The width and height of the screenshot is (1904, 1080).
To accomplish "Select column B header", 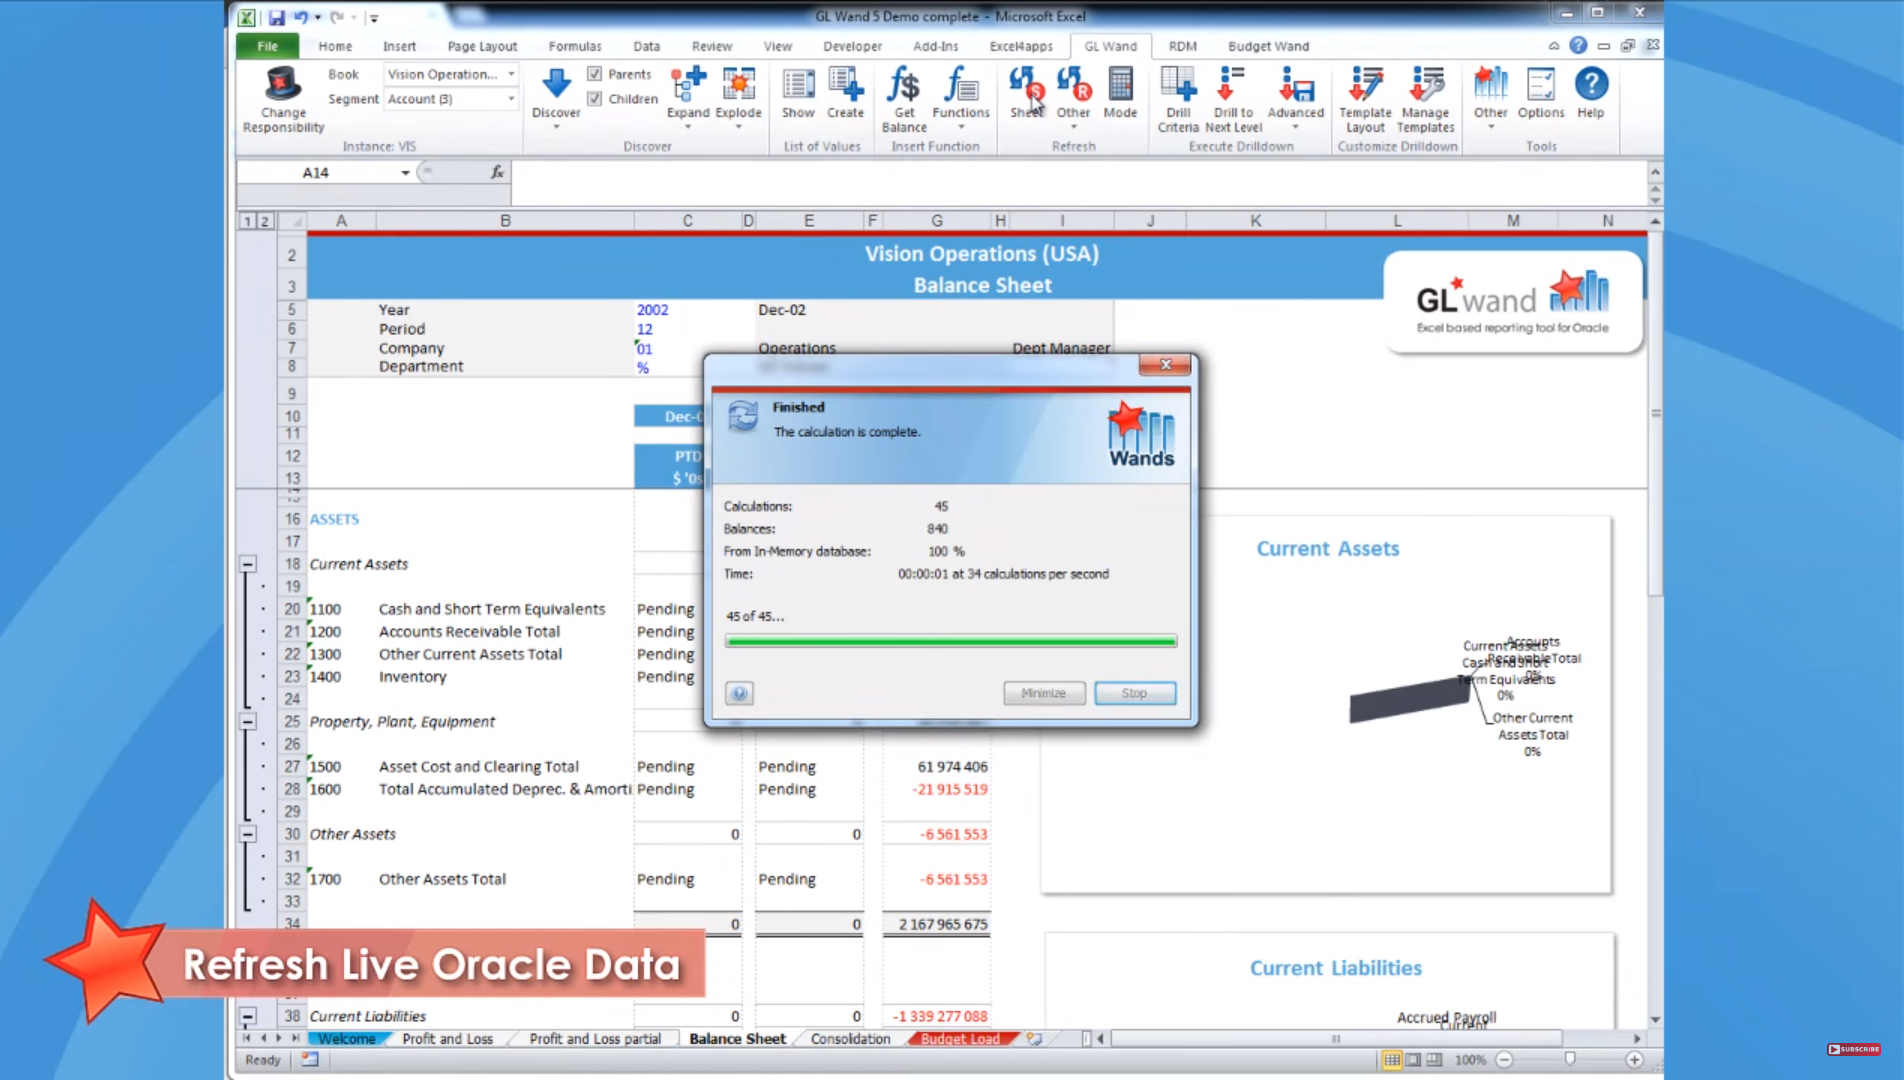I will (x=505, y=221).
